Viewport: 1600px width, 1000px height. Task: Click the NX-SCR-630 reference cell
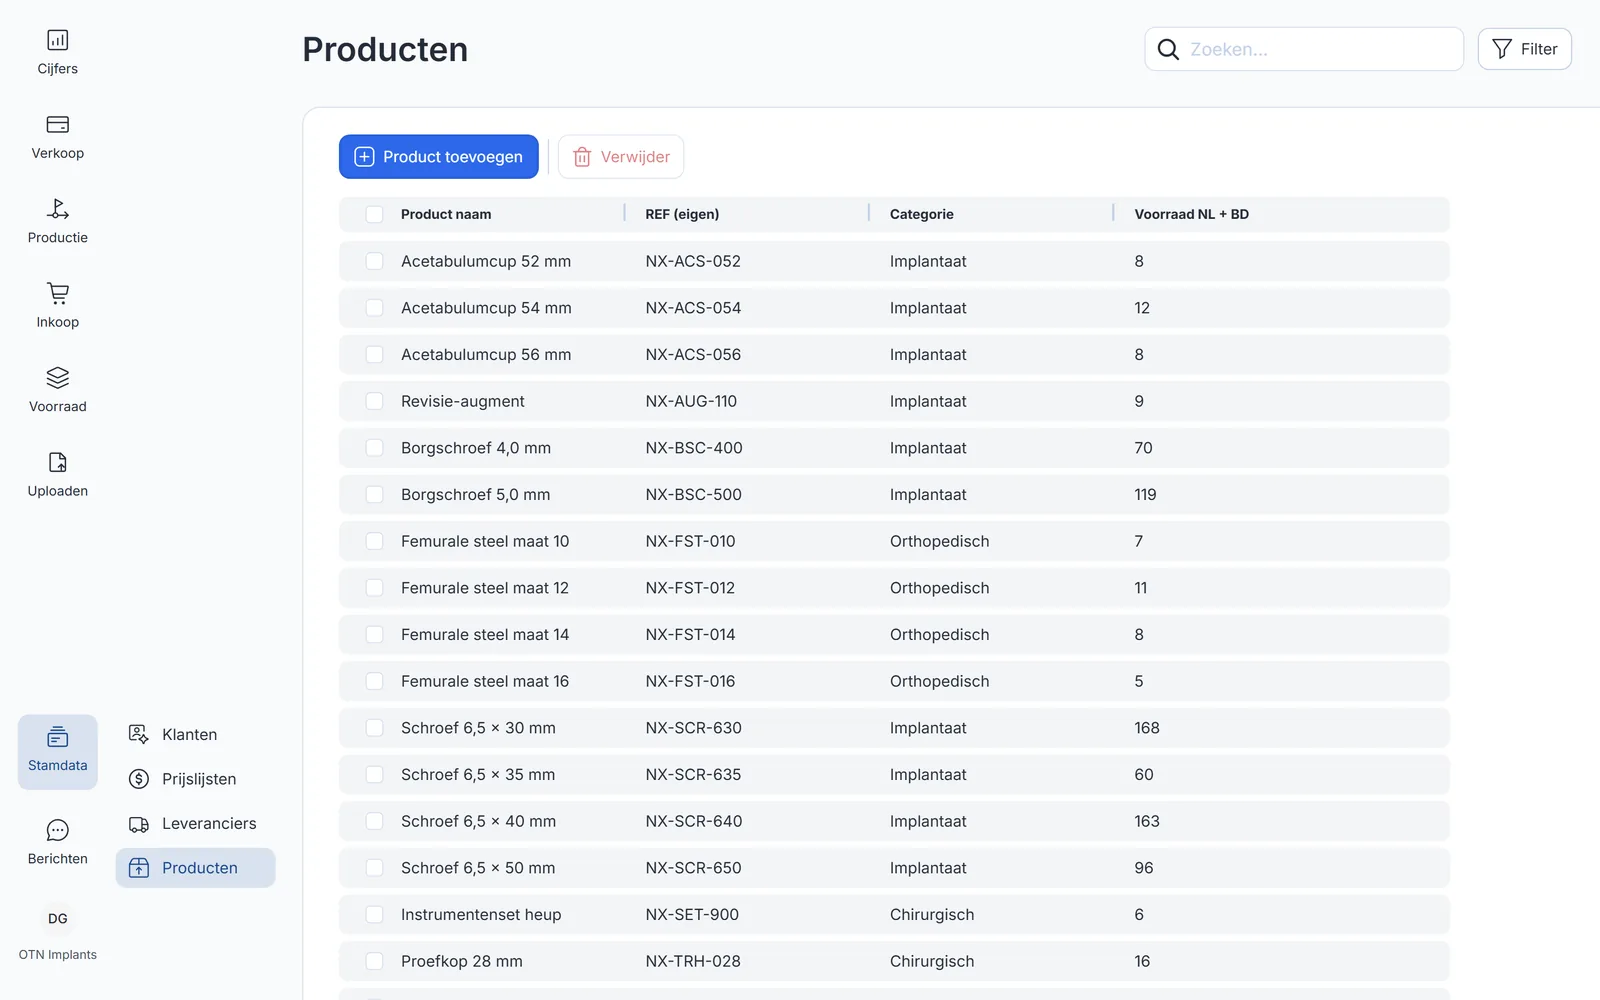pos(693,728)
